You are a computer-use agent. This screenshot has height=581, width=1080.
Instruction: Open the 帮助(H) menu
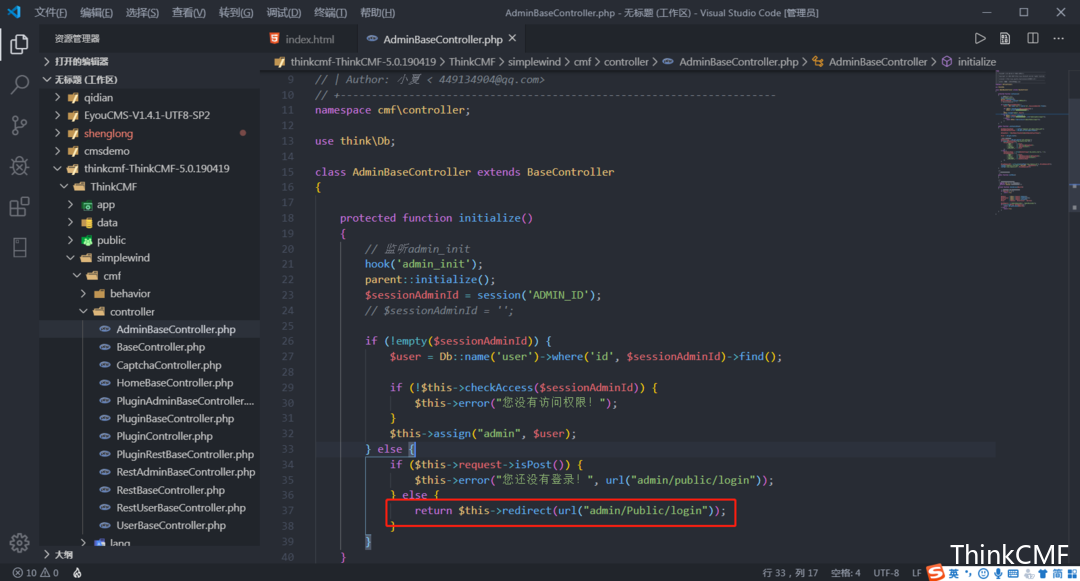pyautogui.click(x=377, y=12)
